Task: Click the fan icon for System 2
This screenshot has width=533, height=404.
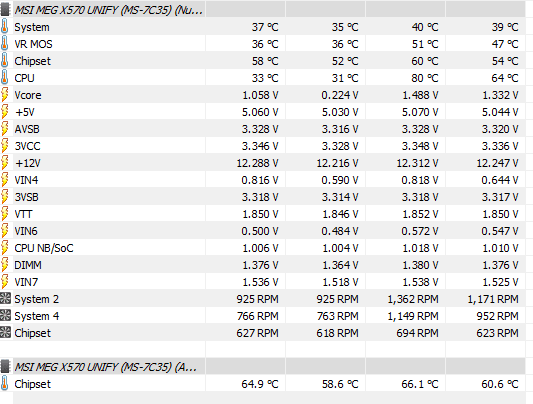Action: pyautogui.click(x=5, y=298)
